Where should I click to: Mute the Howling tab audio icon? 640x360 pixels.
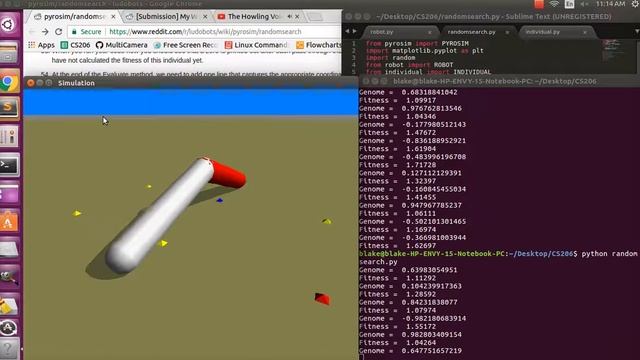tap(289, 16)
